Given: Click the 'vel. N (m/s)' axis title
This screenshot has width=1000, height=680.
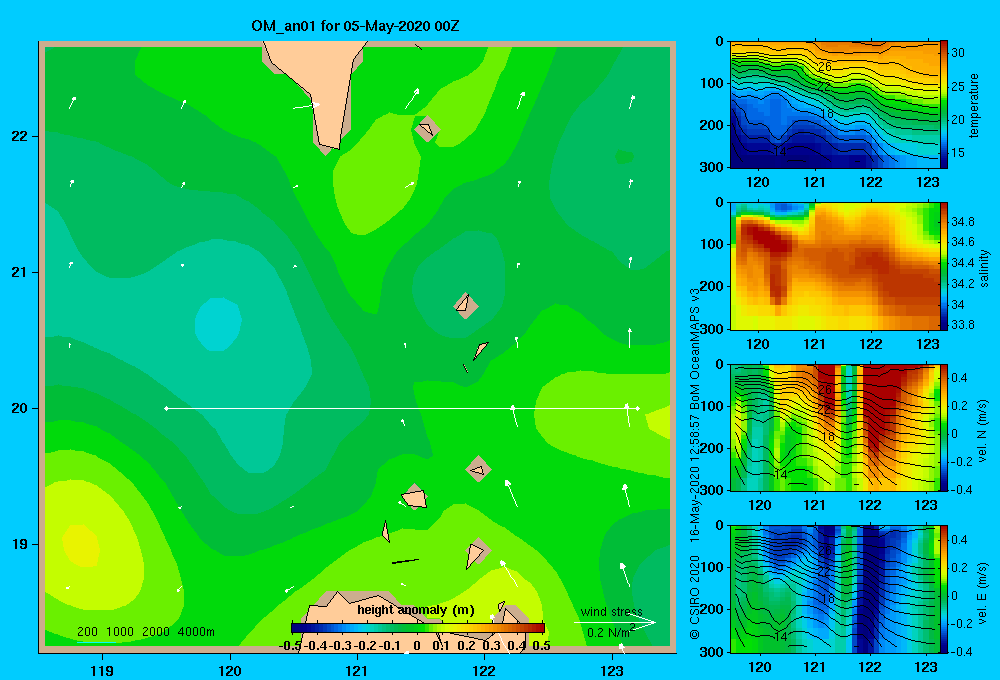Looking at the screenshot, I should [x=982, y=431].
